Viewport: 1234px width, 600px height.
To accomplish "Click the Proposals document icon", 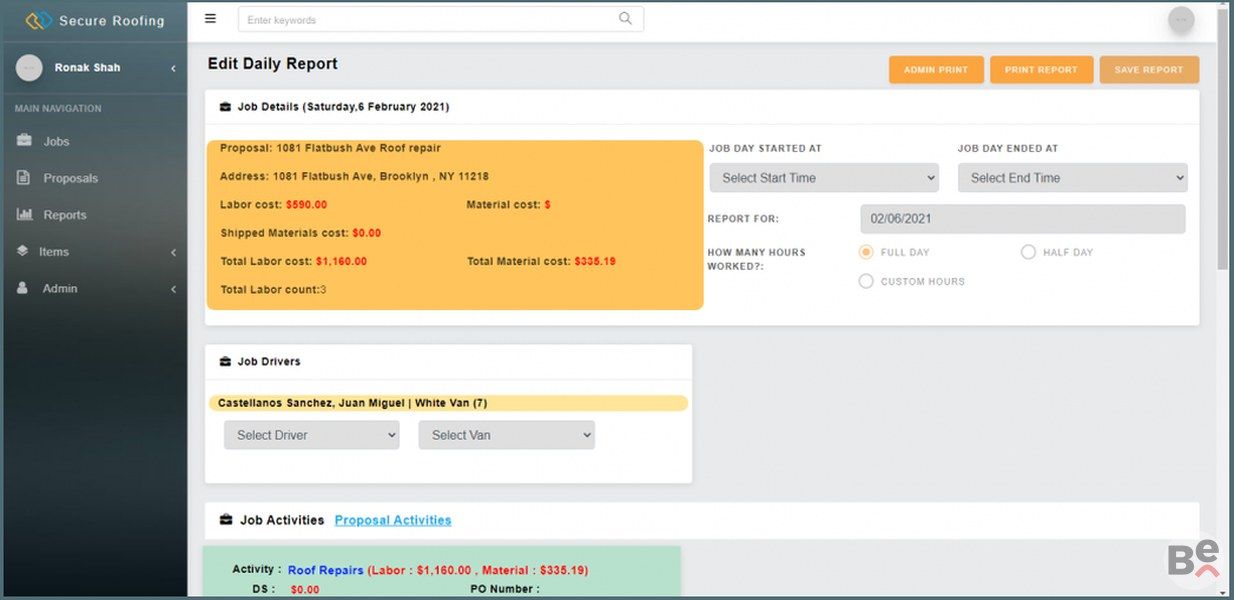I will (24, 178).
